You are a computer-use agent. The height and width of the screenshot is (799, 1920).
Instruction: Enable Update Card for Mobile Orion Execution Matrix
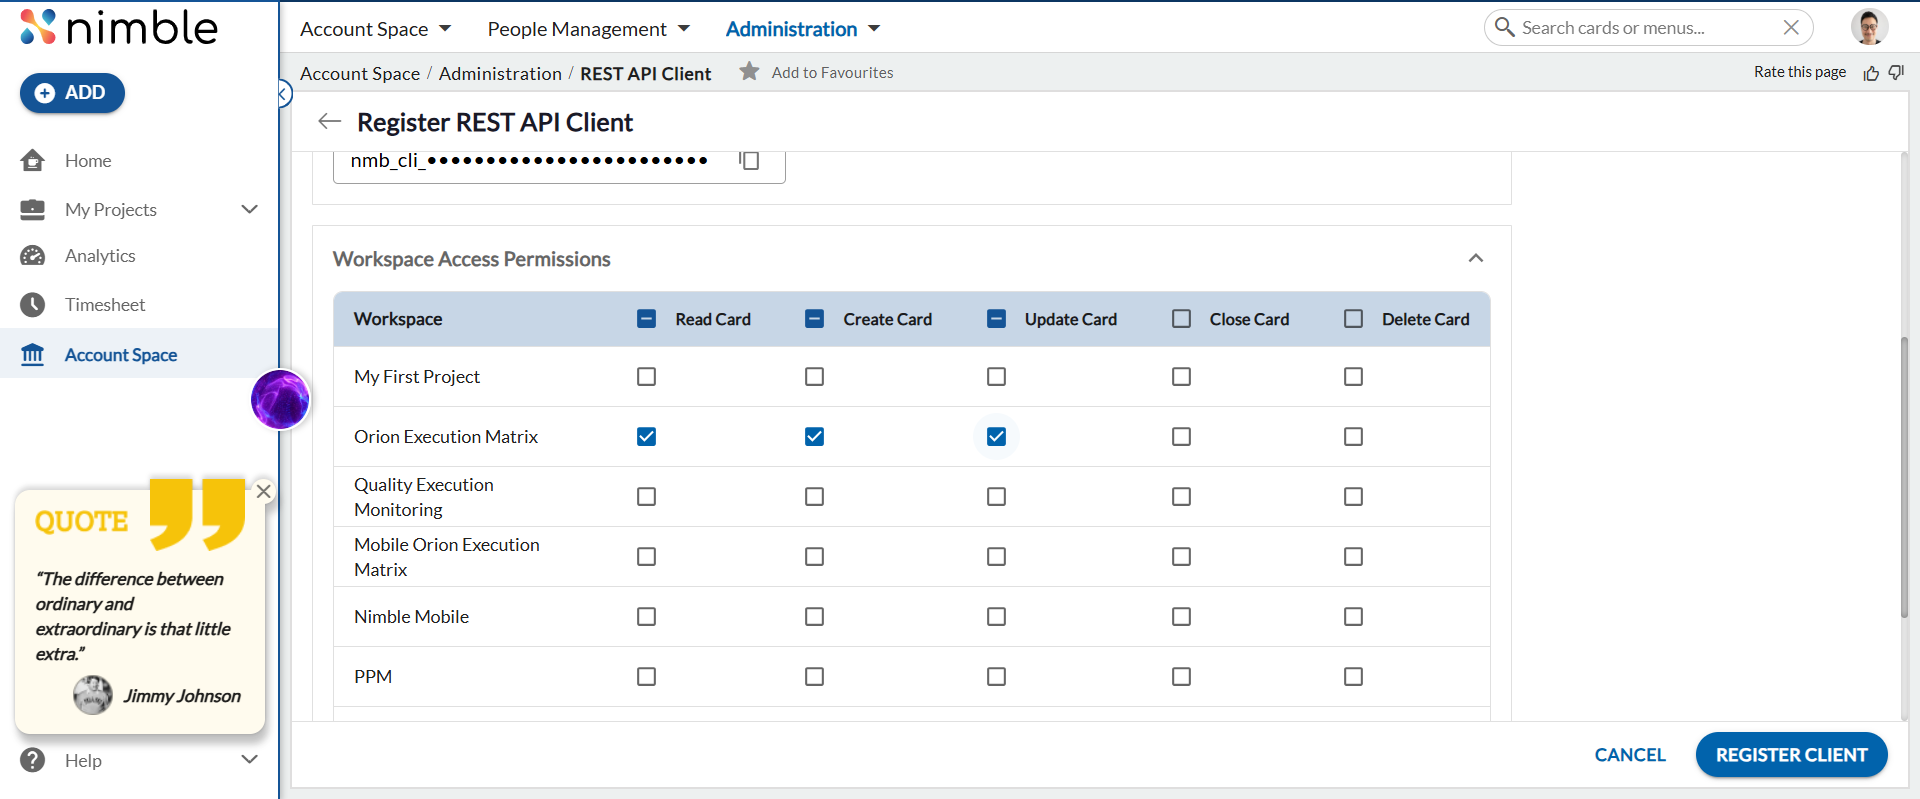coord(996,557)
